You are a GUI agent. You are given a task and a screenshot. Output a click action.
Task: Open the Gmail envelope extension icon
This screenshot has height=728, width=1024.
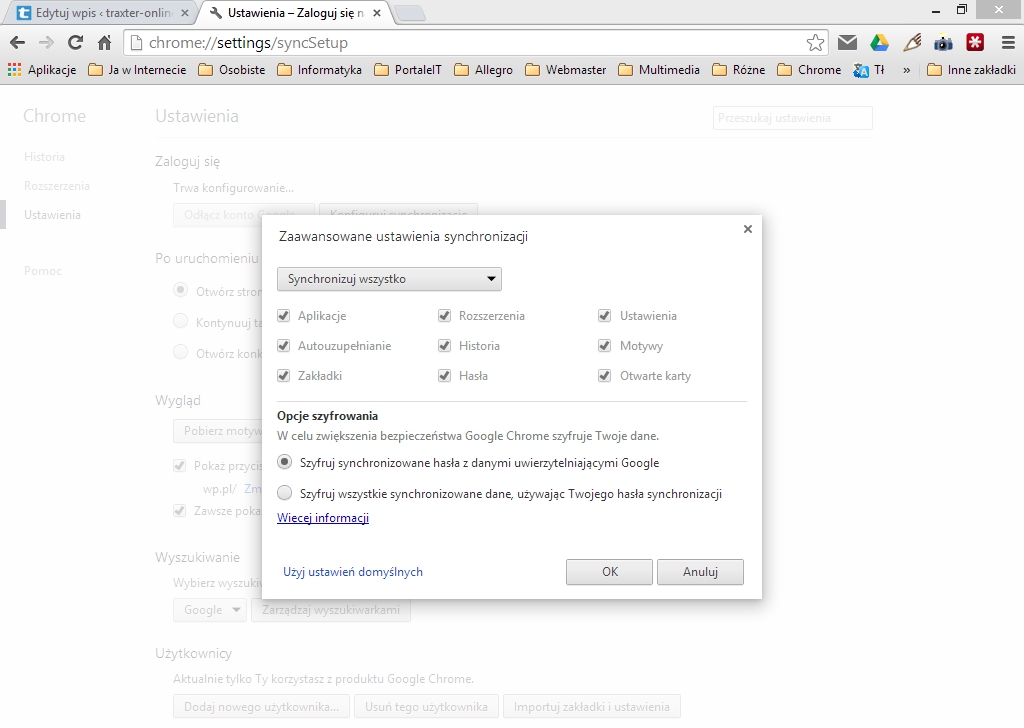tap(847, 42)
